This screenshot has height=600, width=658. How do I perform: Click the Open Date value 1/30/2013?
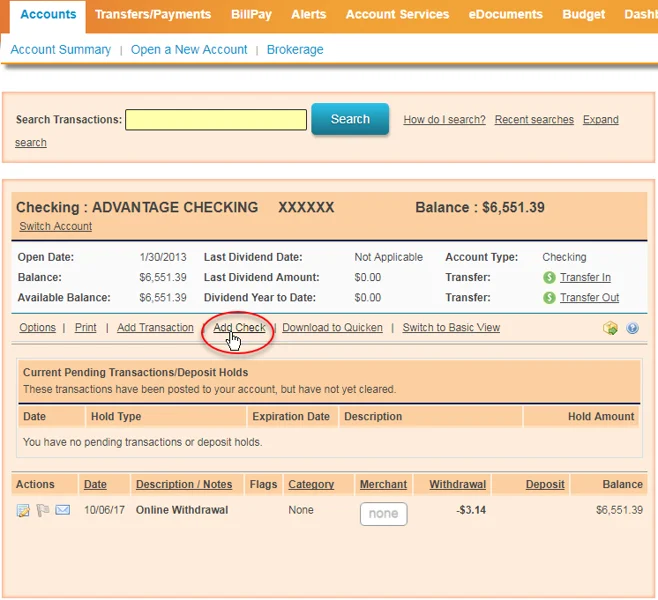[x=163, y=257]
